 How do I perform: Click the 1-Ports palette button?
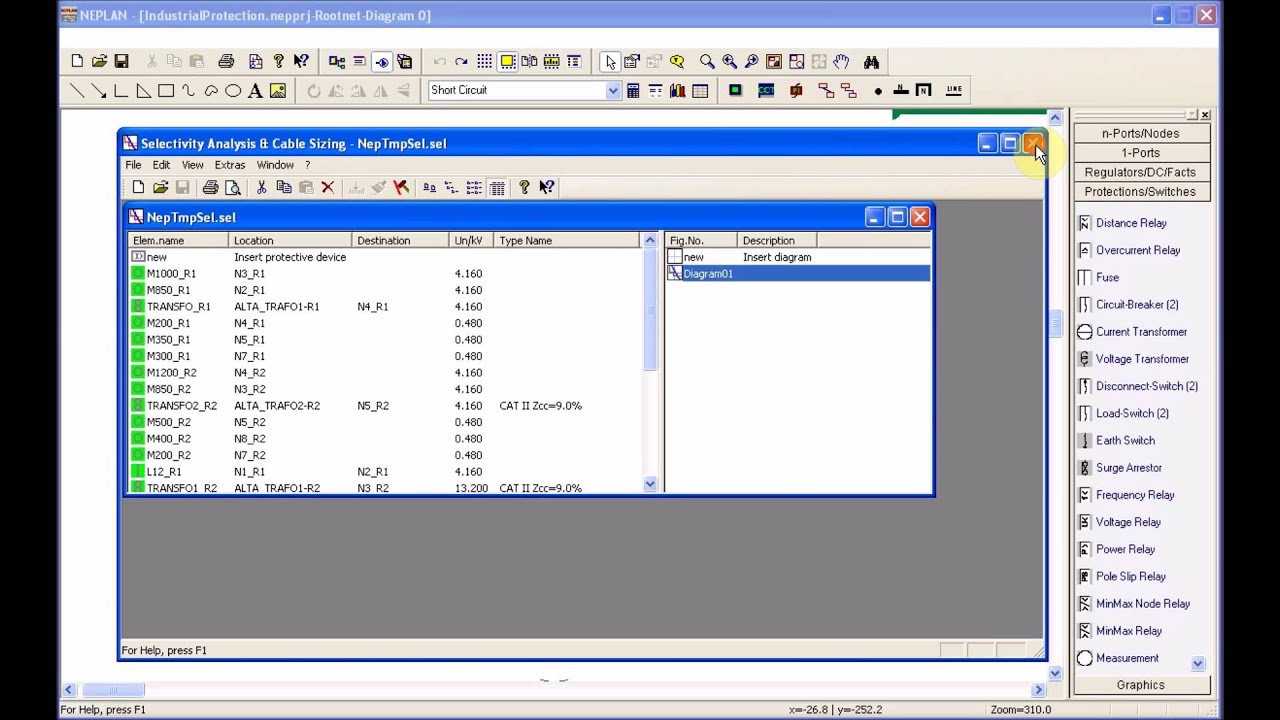click(x=1140, y=153)
